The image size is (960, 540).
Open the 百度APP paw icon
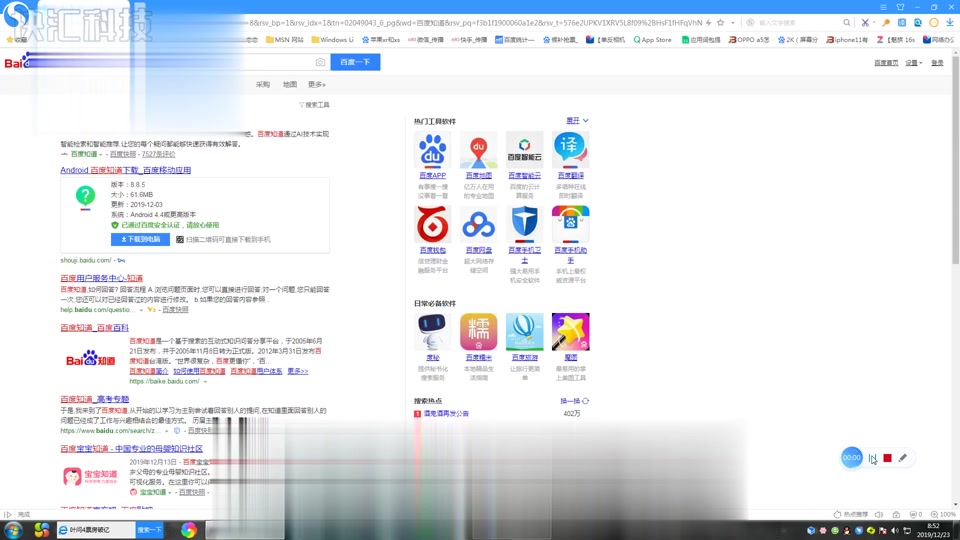(x=432, y=150)
